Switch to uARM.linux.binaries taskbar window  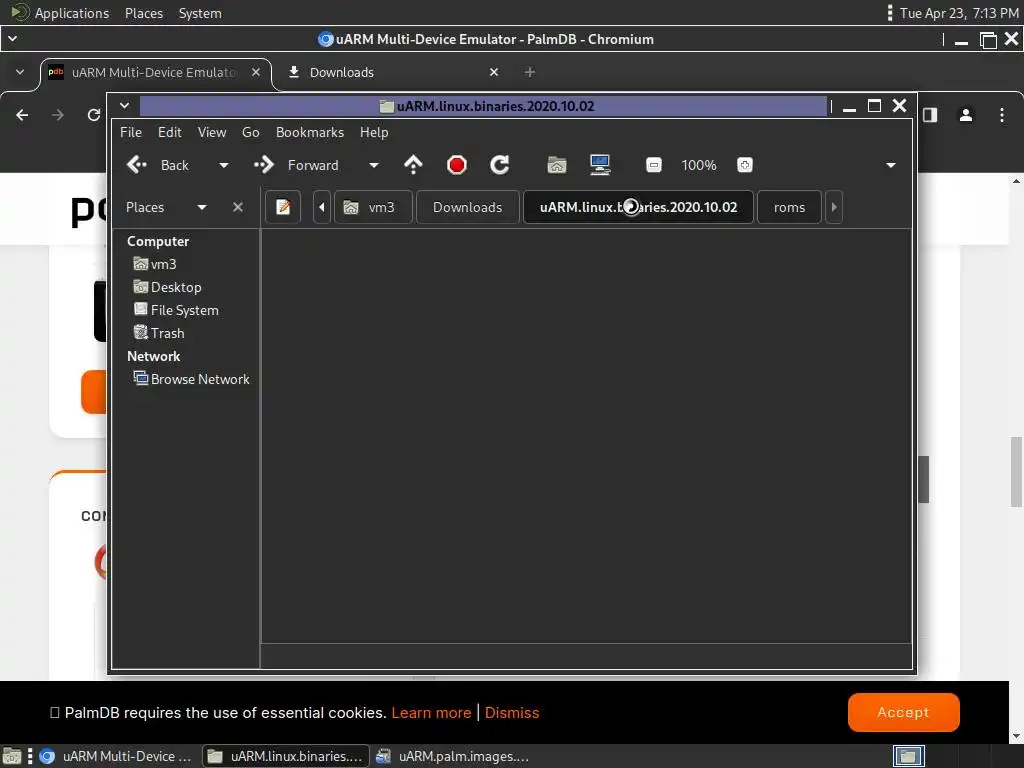285,756
